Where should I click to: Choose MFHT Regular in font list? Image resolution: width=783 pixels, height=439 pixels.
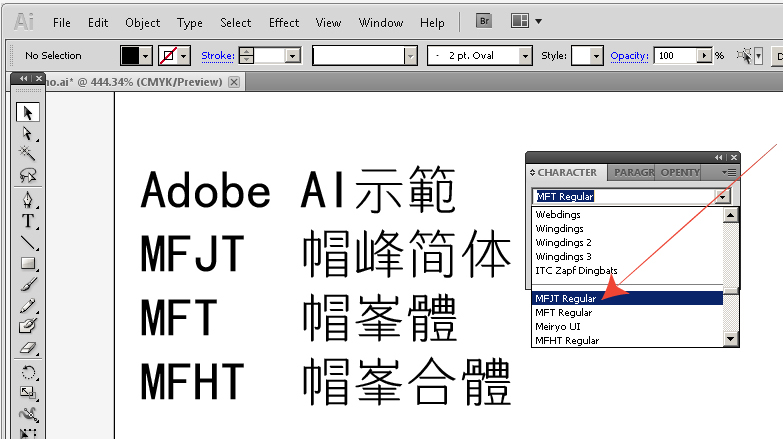point(627,341)
